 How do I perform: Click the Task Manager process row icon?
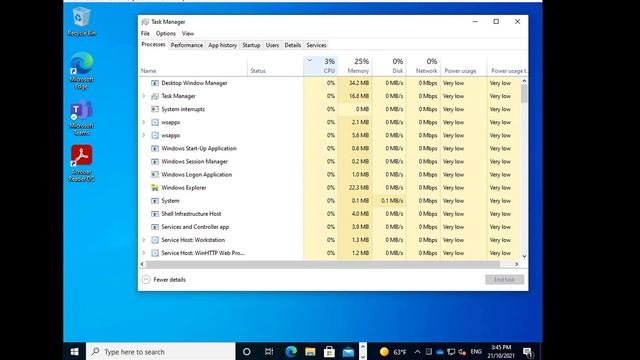pos(155,96)
